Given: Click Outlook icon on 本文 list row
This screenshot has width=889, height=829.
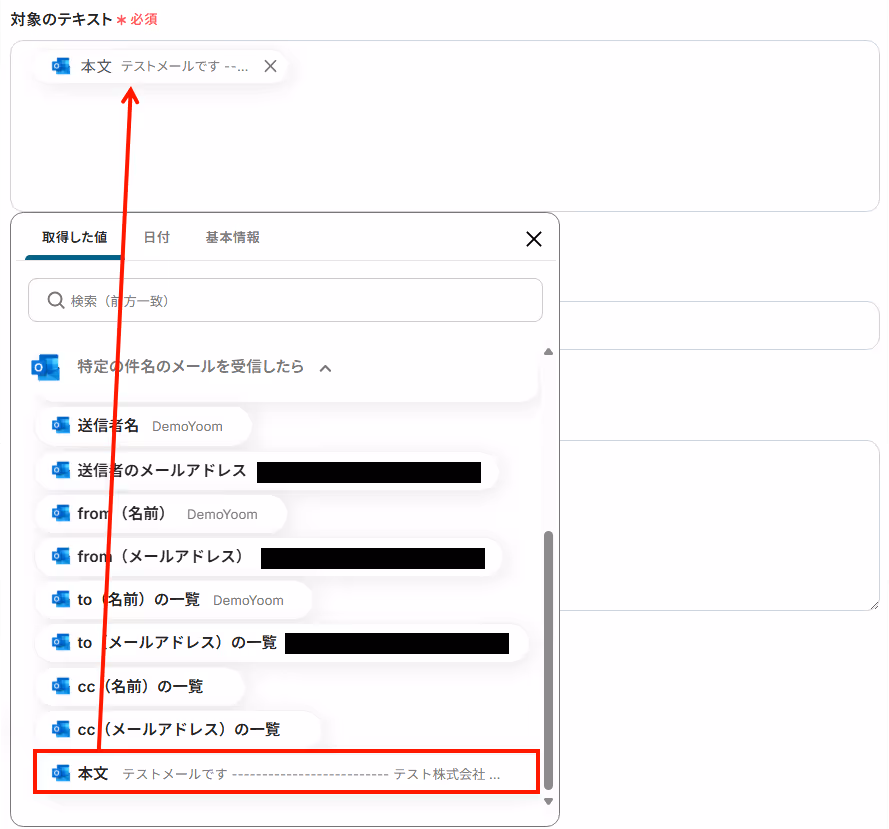Looking at the screenshot, I should pyautogui.click(x=61, y=773).
